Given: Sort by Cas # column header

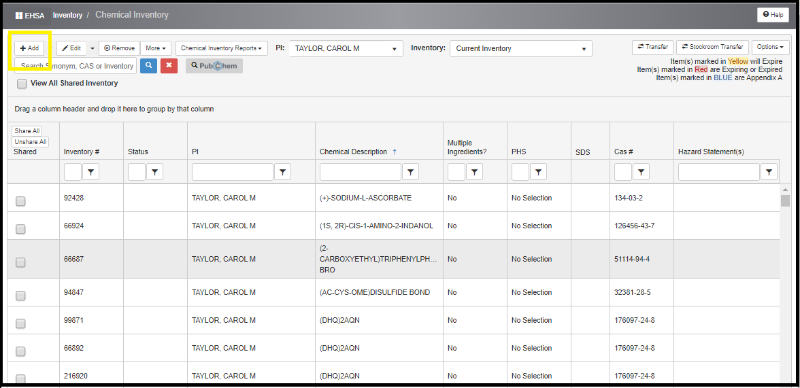Looking at the screenshot, I should [x=624, y=152].
